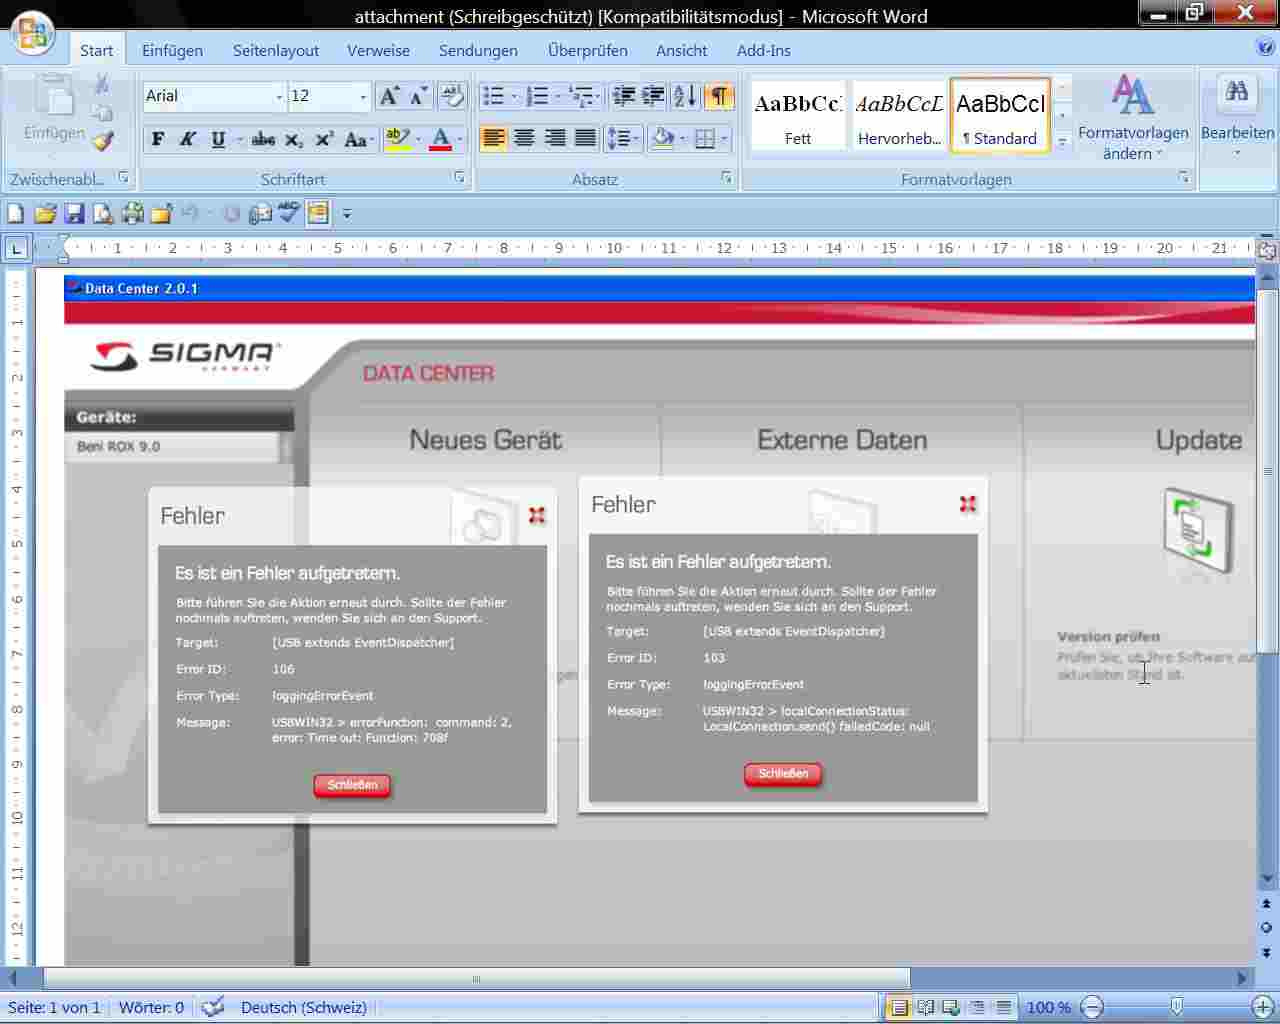
Task: Expand the styles gallery more arrow
Action: pos(1062,141)
